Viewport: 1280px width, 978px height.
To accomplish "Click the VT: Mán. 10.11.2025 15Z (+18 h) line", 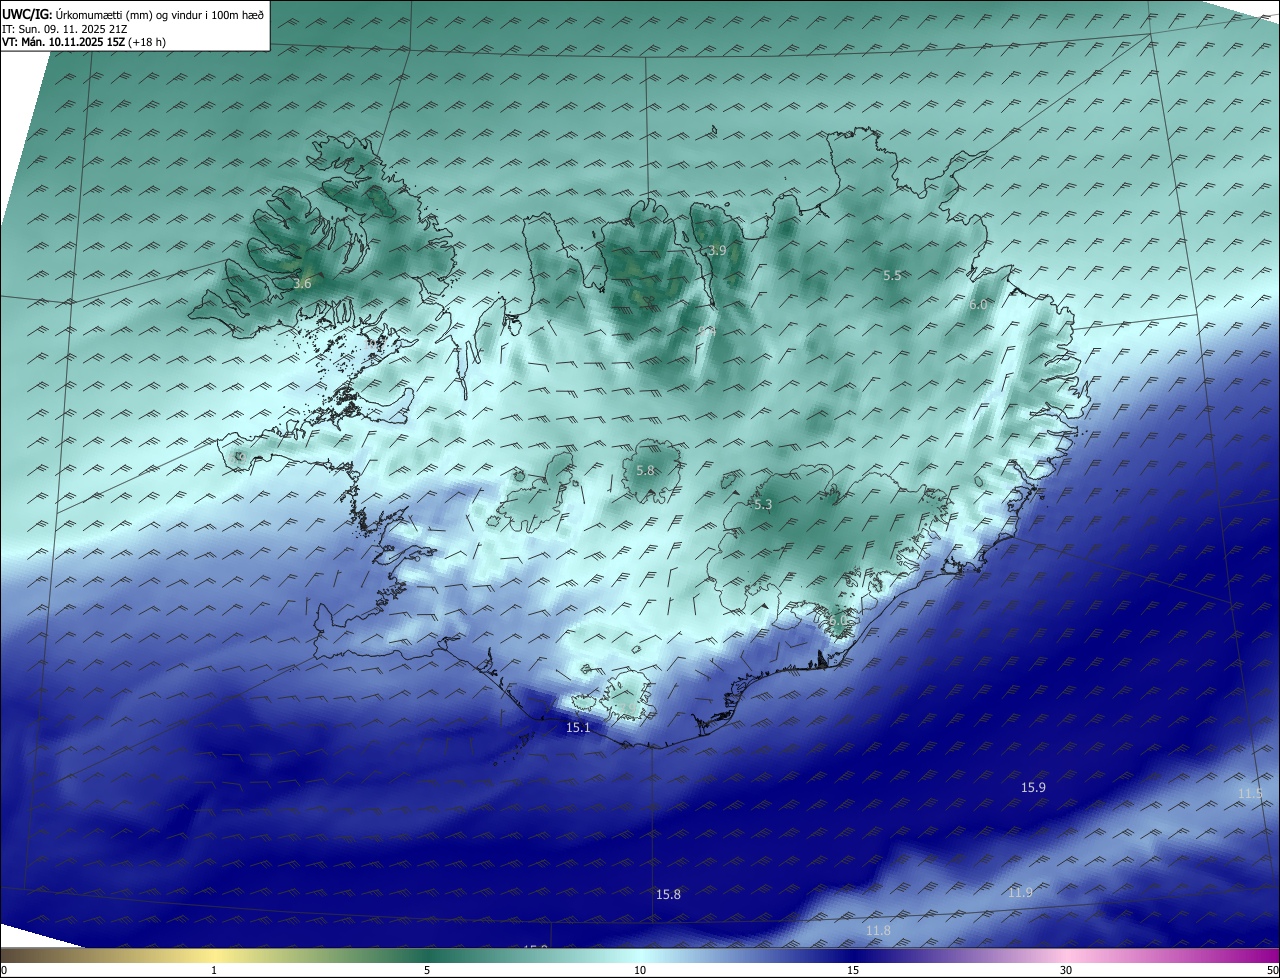I will (84, 42).
